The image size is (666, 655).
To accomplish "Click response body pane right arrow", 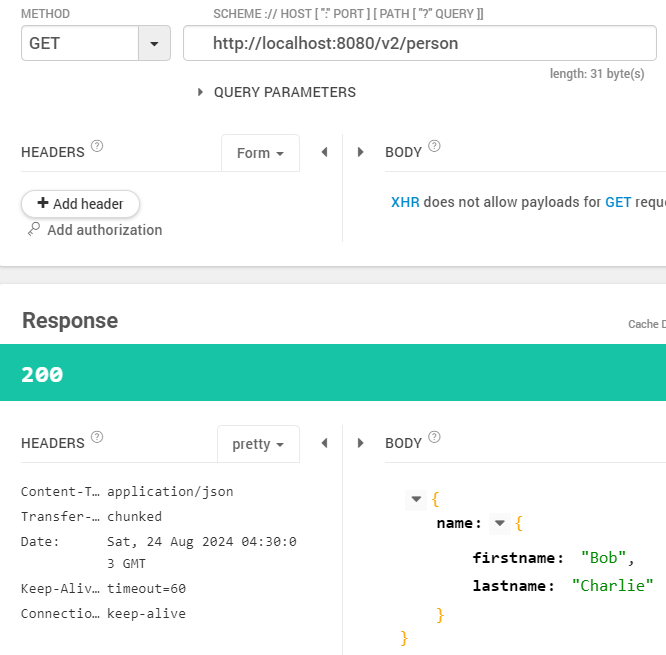I will (360, 443).
